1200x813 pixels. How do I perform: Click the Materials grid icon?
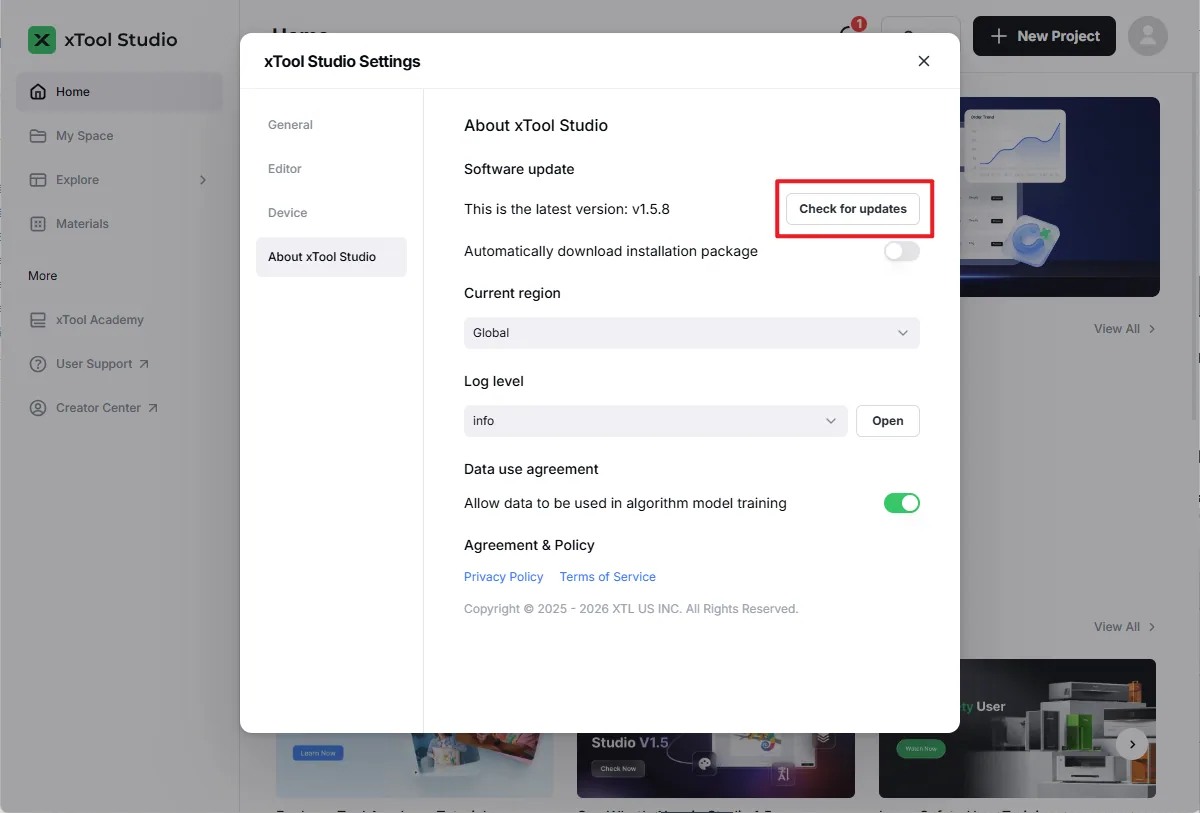(38, 224)
